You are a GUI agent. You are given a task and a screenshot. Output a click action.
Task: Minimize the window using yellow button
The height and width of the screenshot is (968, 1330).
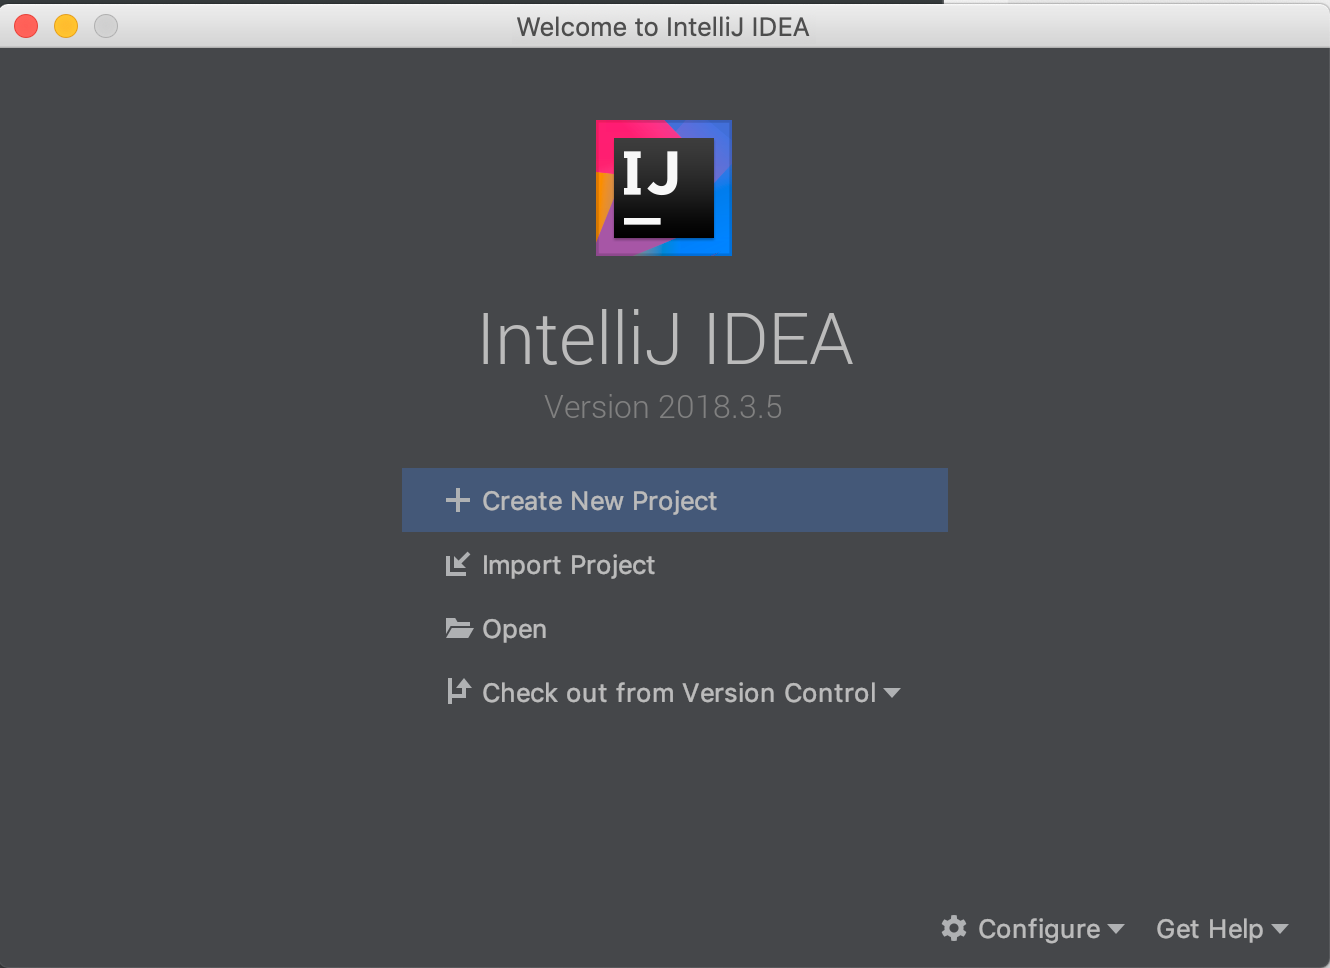coord(66,26)
